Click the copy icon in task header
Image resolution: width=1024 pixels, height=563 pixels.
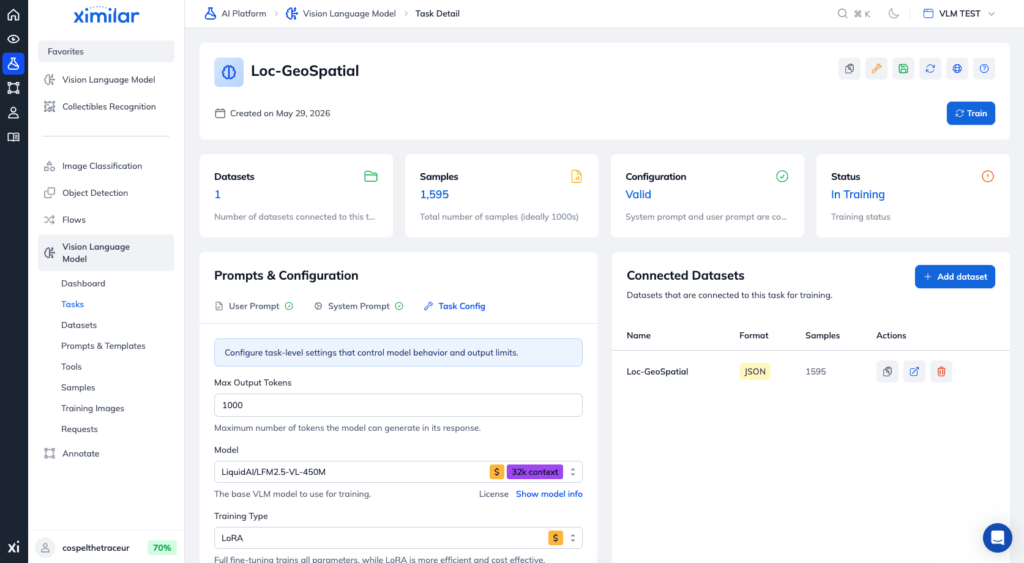(x=849, y=69)
